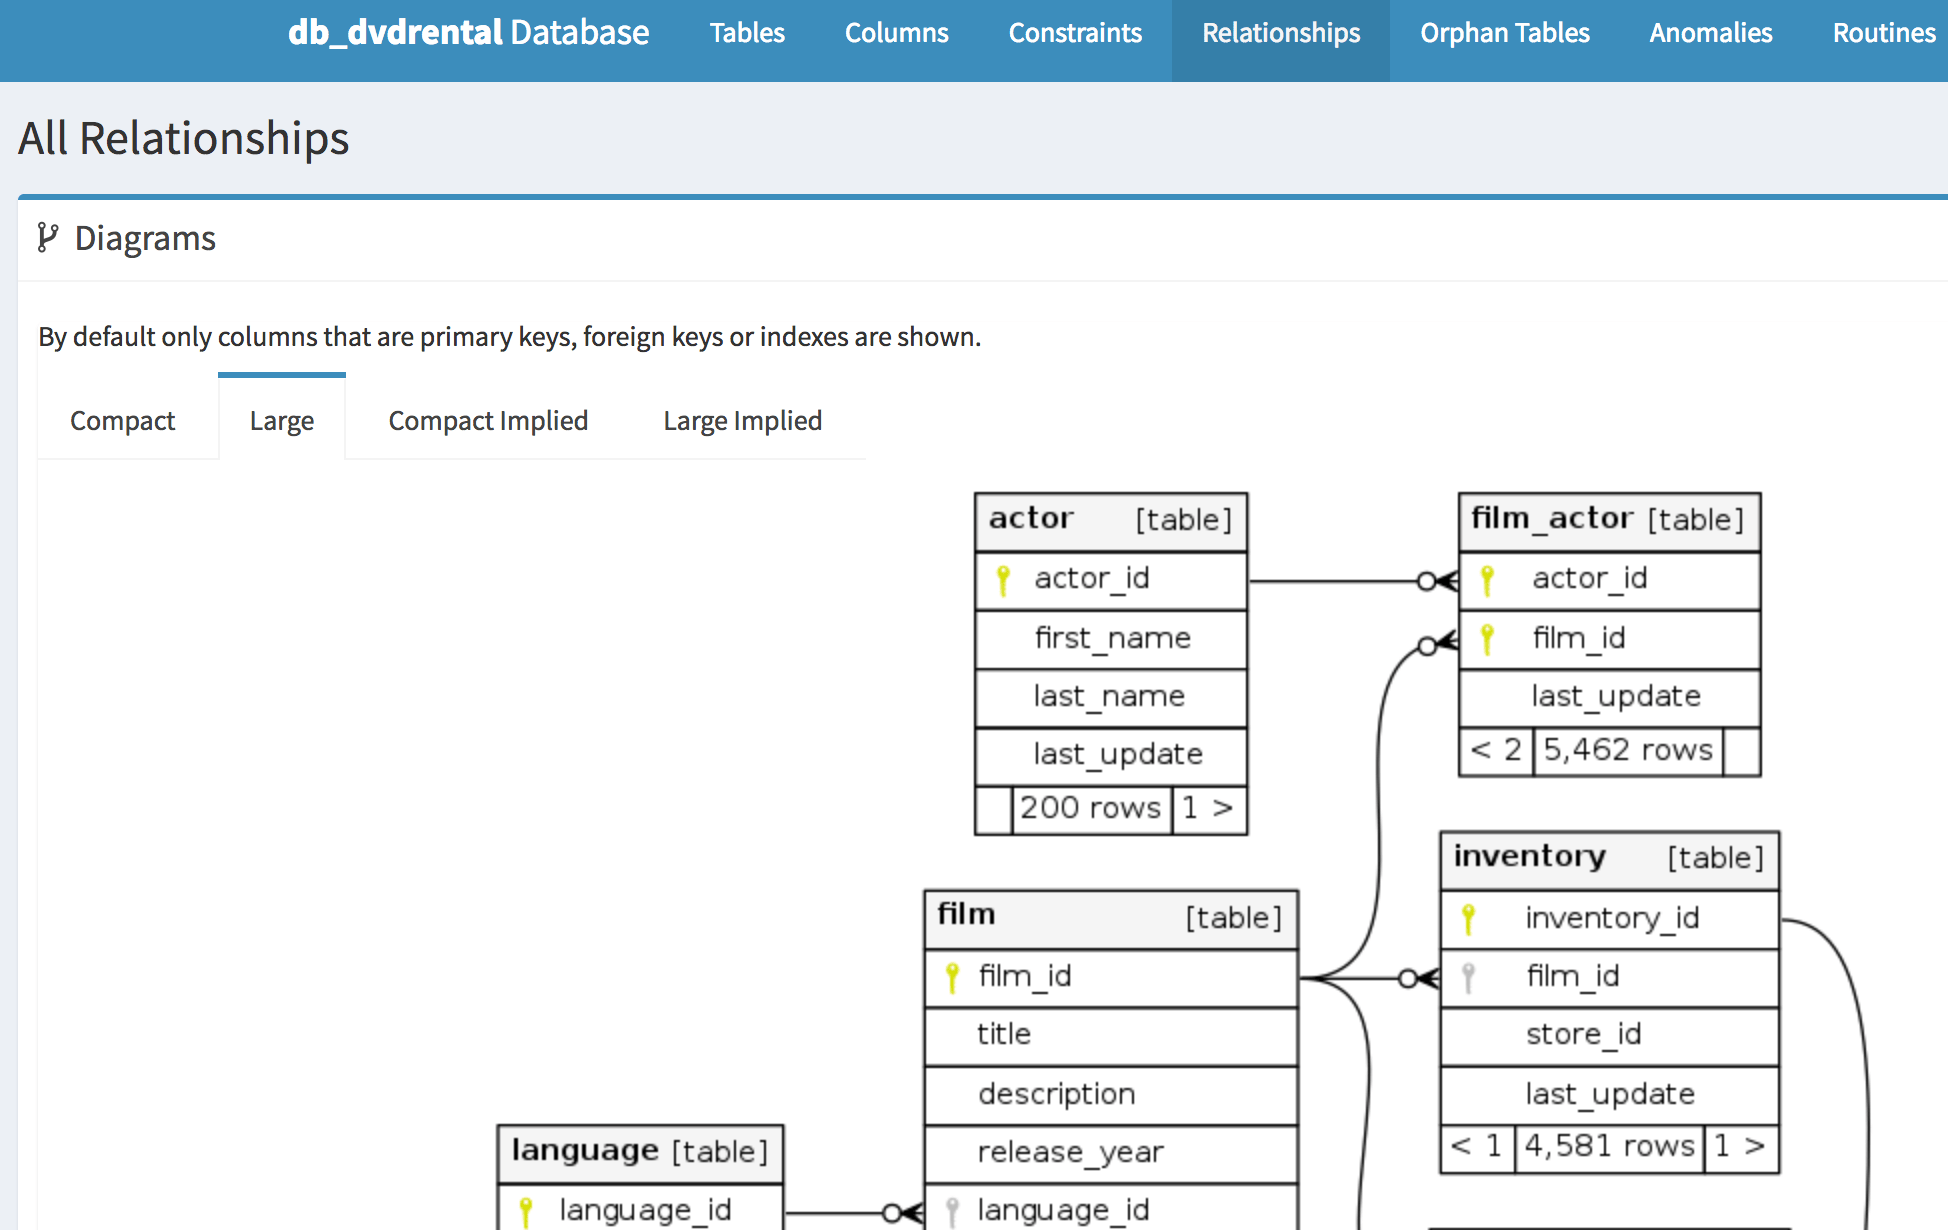Viewport: 1948px width, 1230px height.
Task: Switch to Large Implied diagram view
Action: [x=742, y=418]
